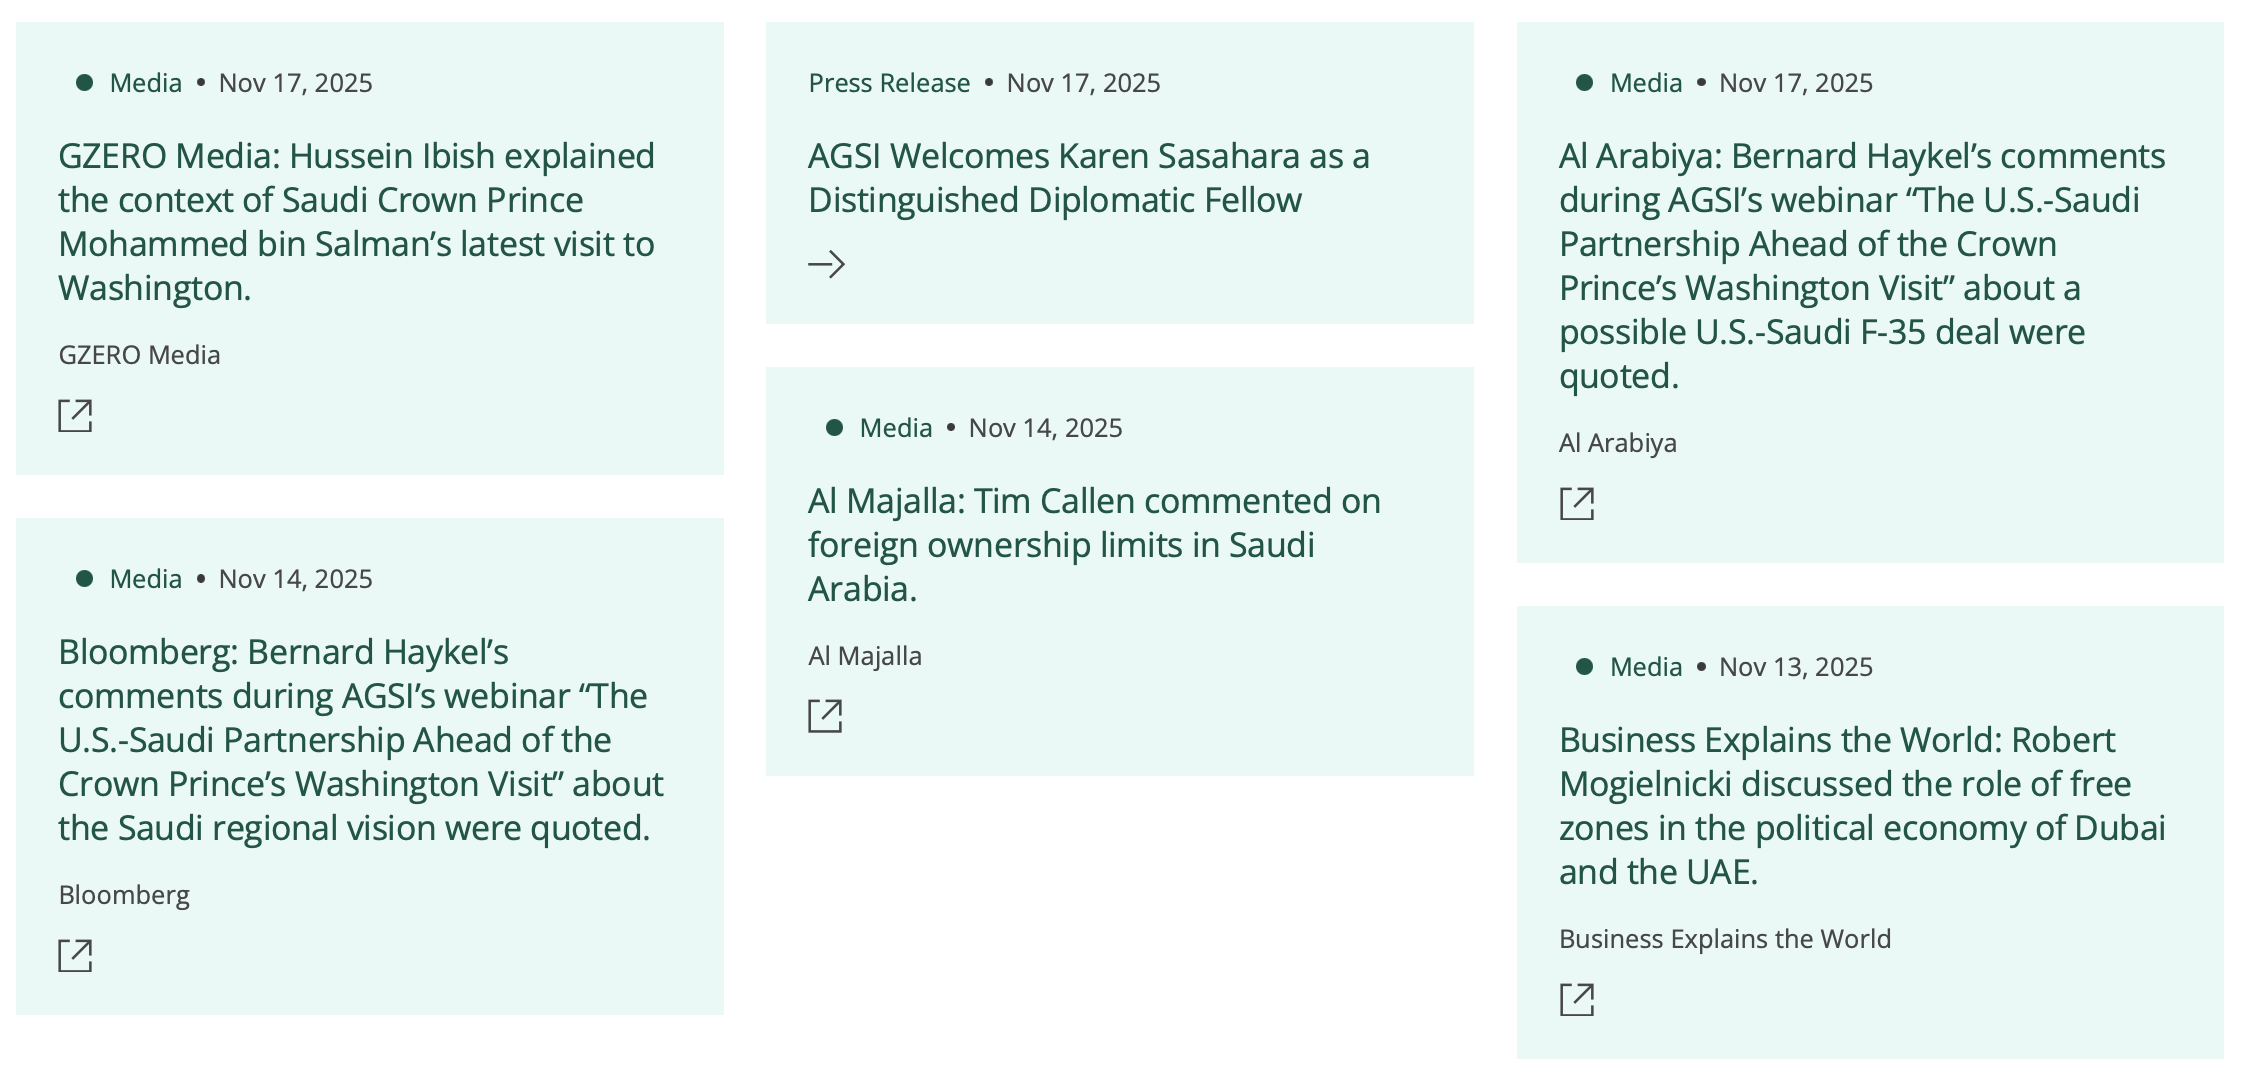Click Business Explains the World source text
Image resolution: width=2252 pixels, height=1084 pixels.
click(1724, 939)
